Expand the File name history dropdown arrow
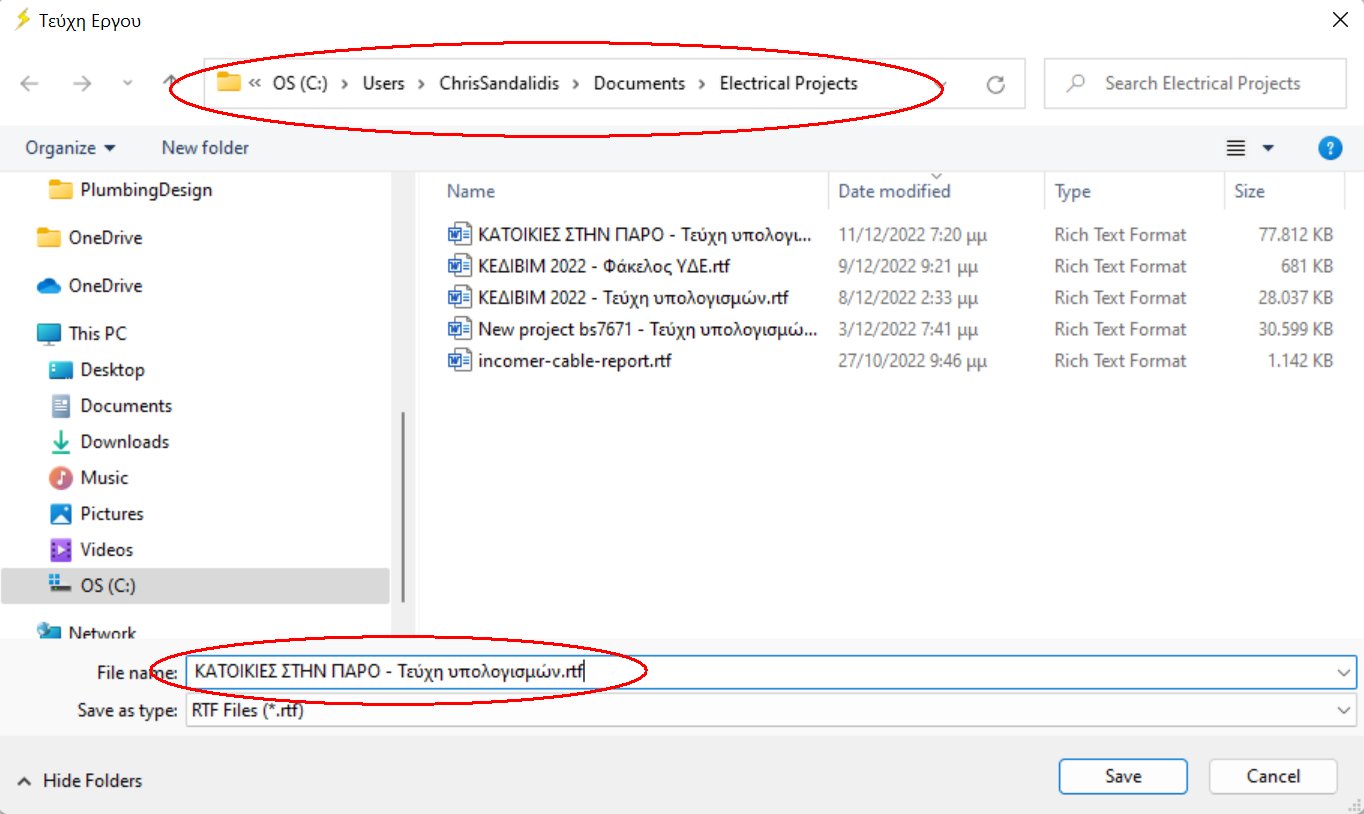This screenshot has width=1364, height=814. click(x=1343, y=673)
